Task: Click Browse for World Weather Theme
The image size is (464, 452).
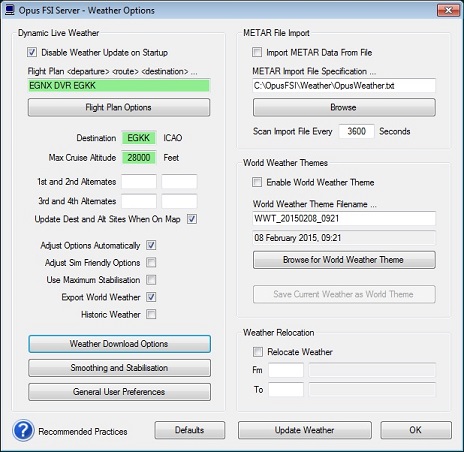Action: point(344,260)
